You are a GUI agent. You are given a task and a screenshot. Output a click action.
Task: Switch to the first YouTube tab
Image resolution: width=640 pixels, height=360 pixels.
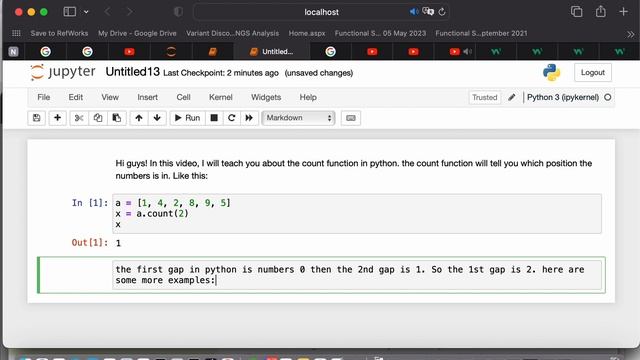pyautogui.click(x=129, y=52)
